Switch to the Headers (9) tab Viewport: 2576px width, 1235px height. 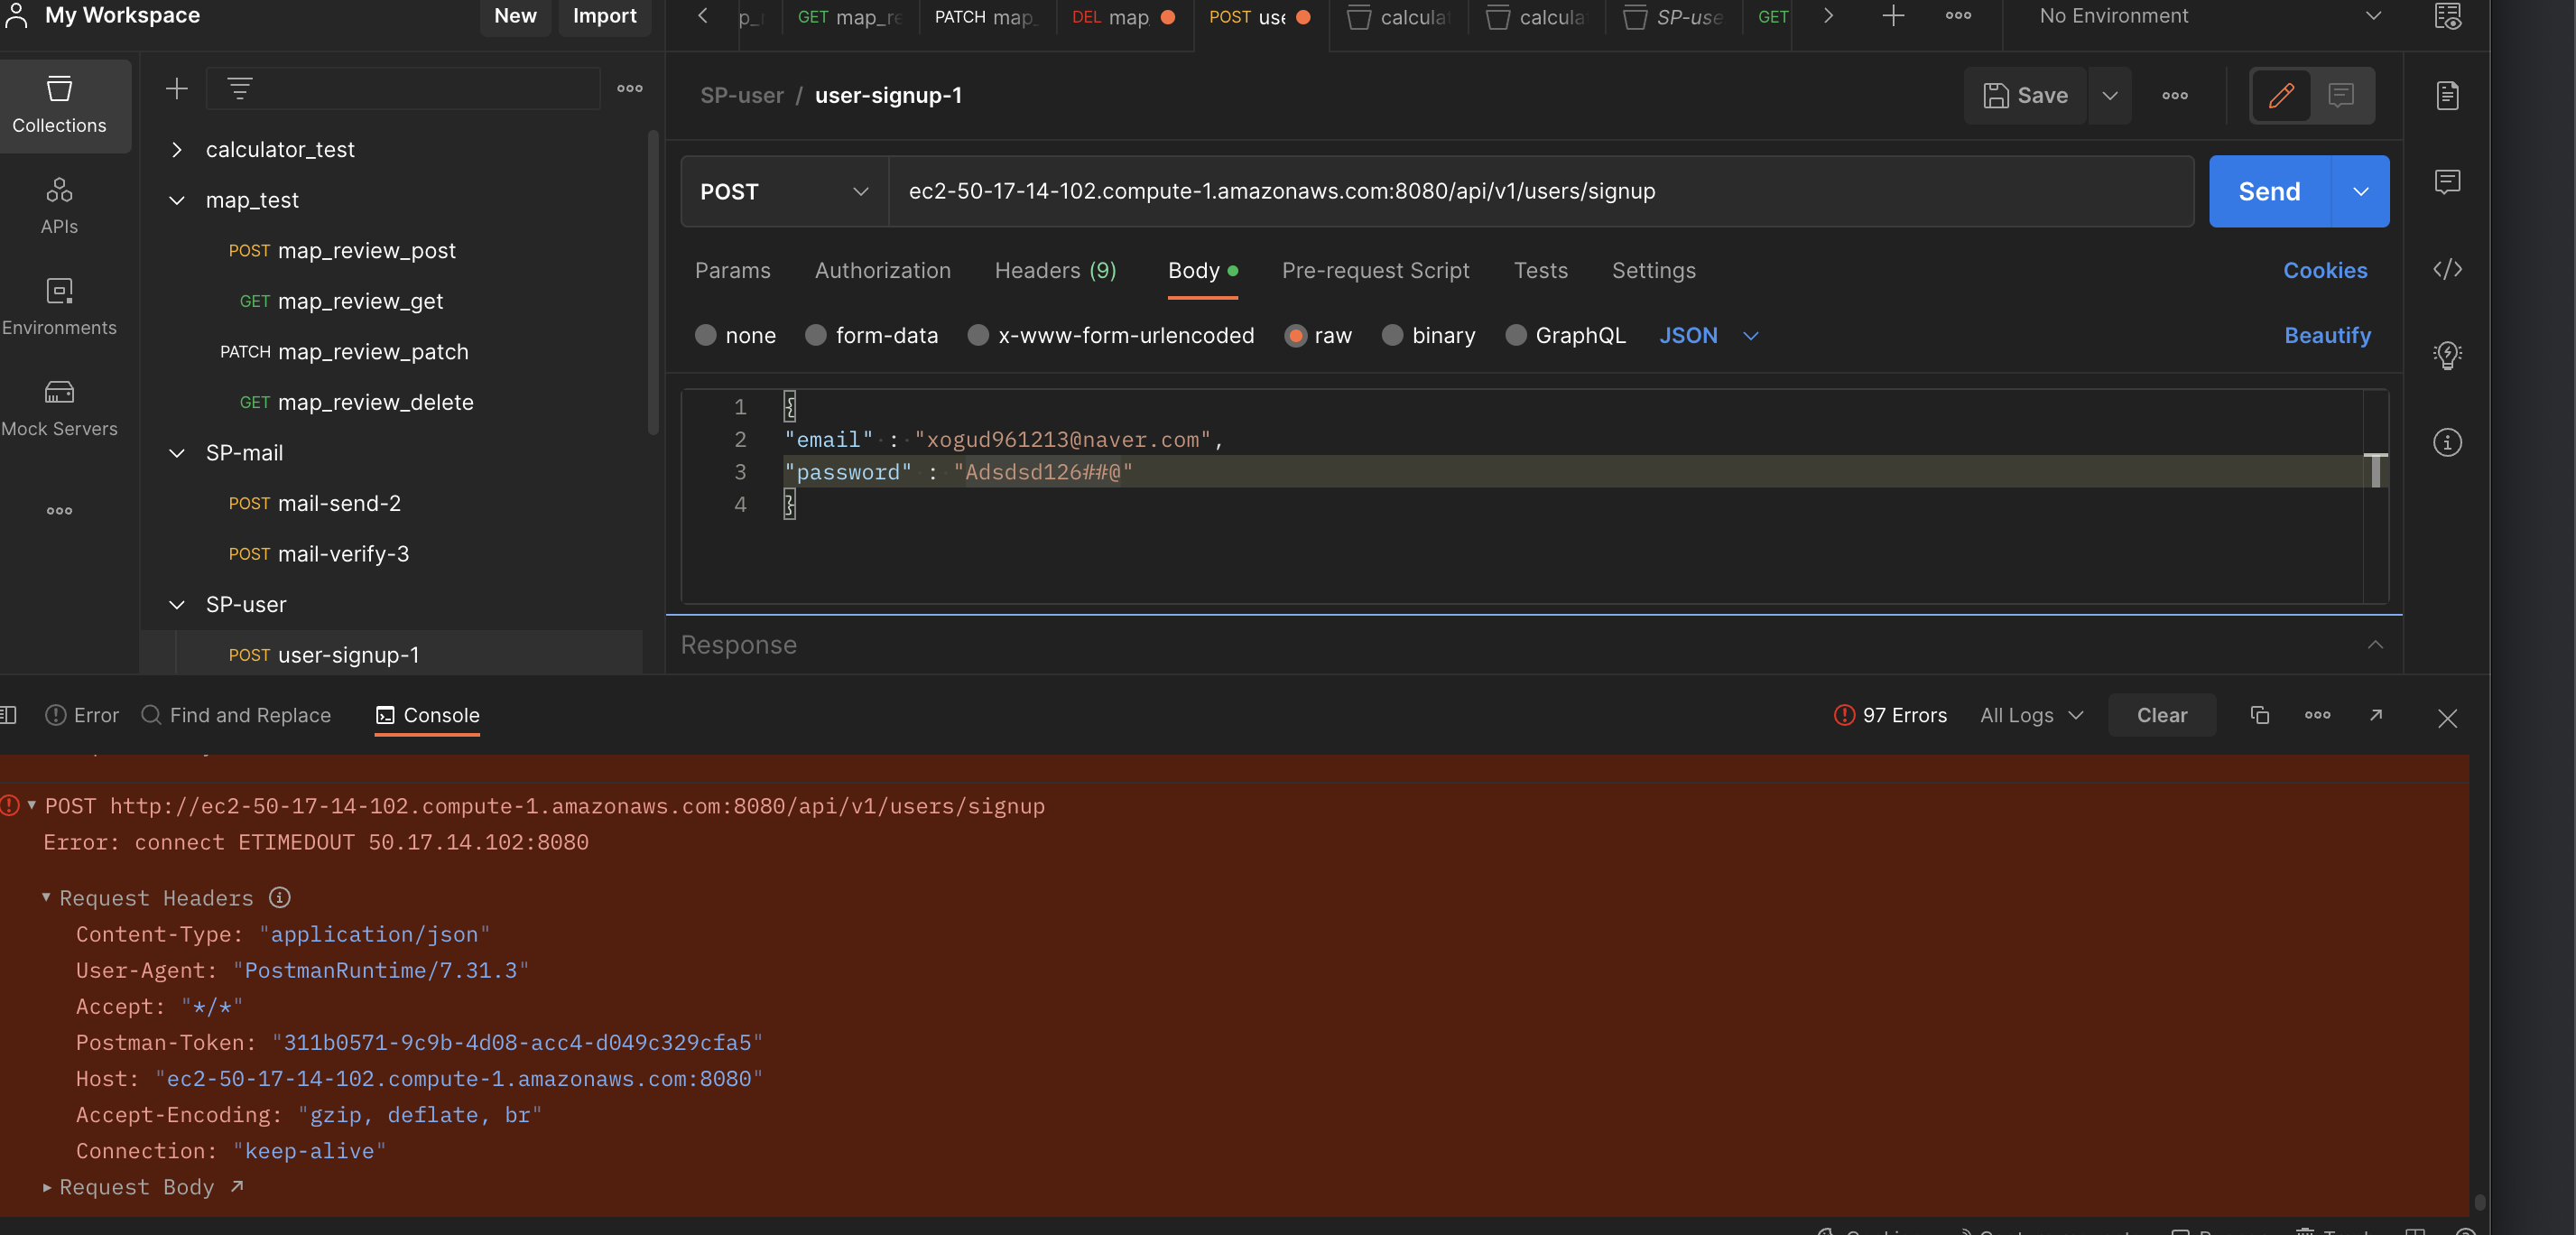1054,271
